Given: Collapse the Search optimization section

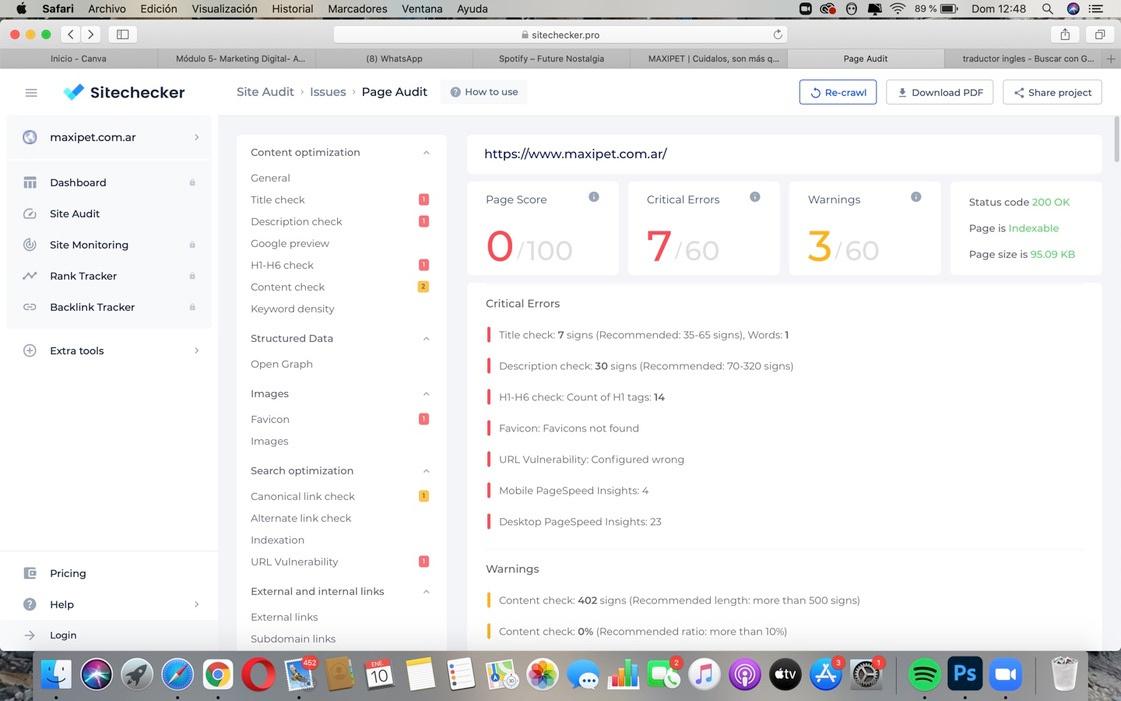Looking at the screenshot, I should click(x=426, y=471).
